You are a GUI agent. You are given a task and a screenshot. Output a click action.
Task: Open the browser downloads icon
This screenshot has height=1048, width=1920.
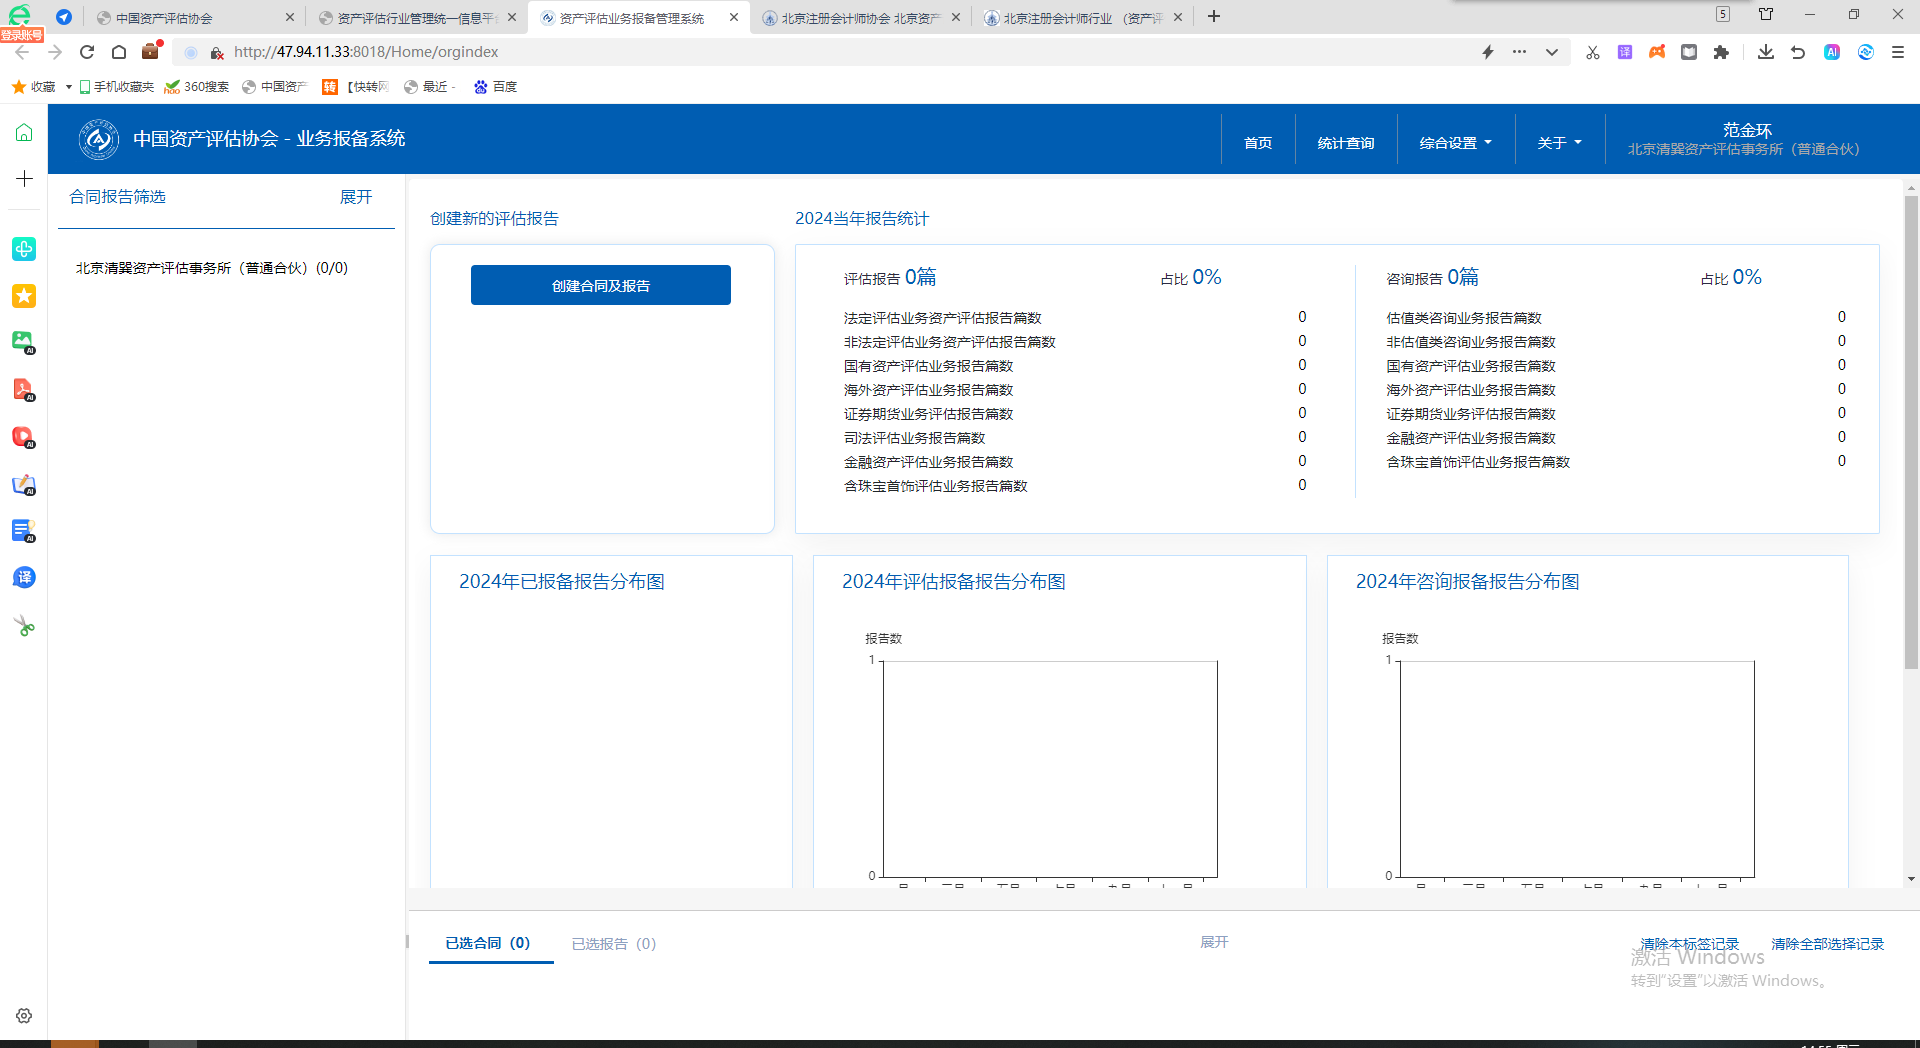1765,52
